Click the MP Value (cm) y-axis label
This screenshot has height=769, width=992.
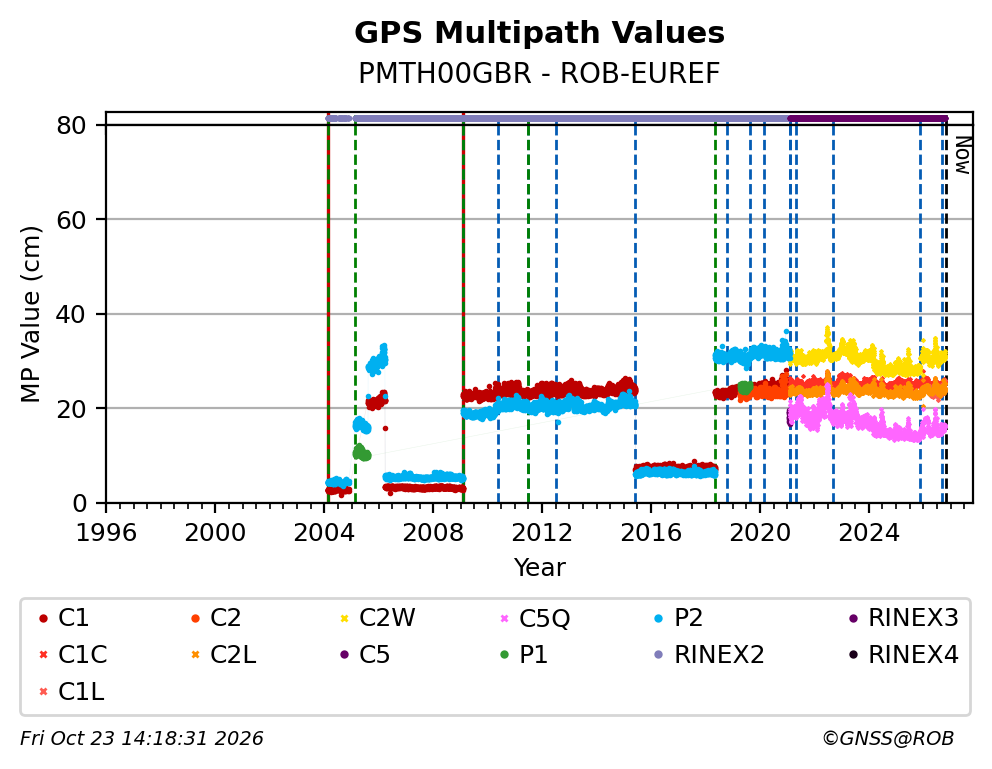(30, 314)
